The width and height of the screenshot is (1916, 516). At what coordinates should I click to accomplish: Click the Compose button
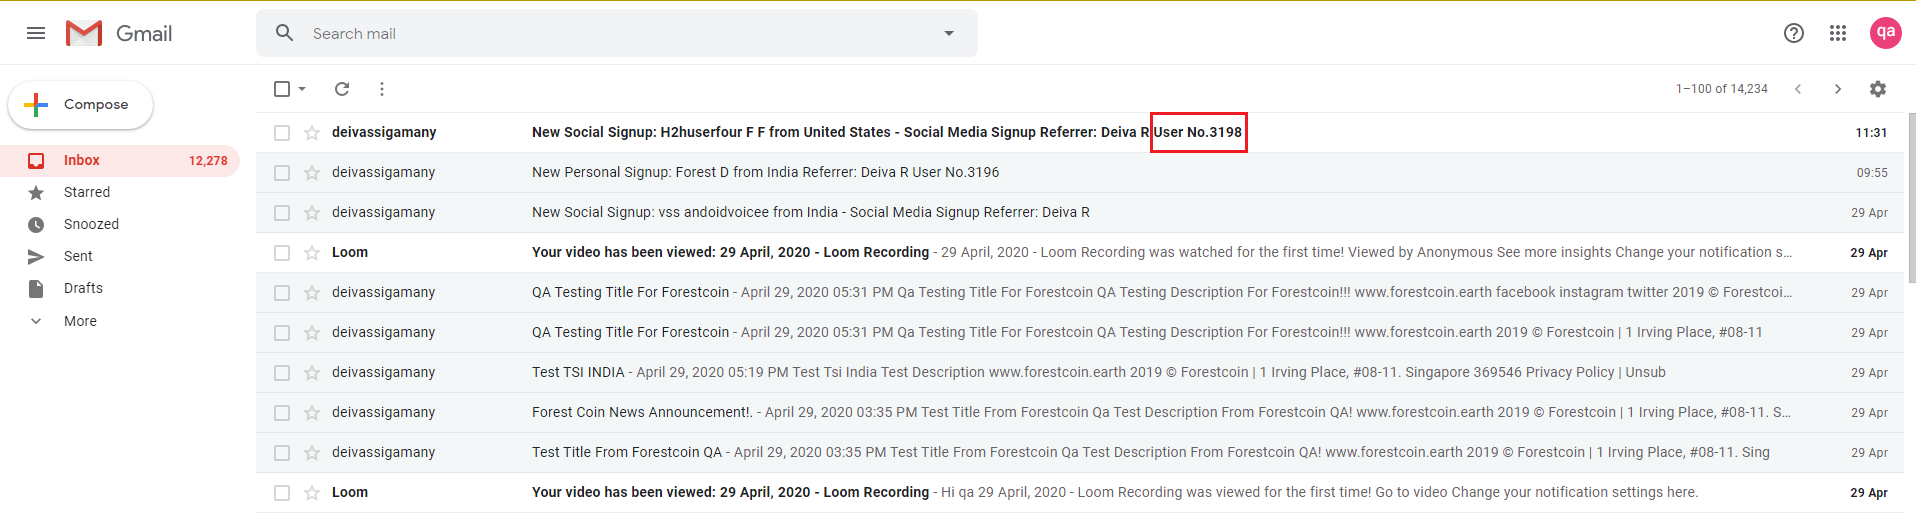pos(81,105)
